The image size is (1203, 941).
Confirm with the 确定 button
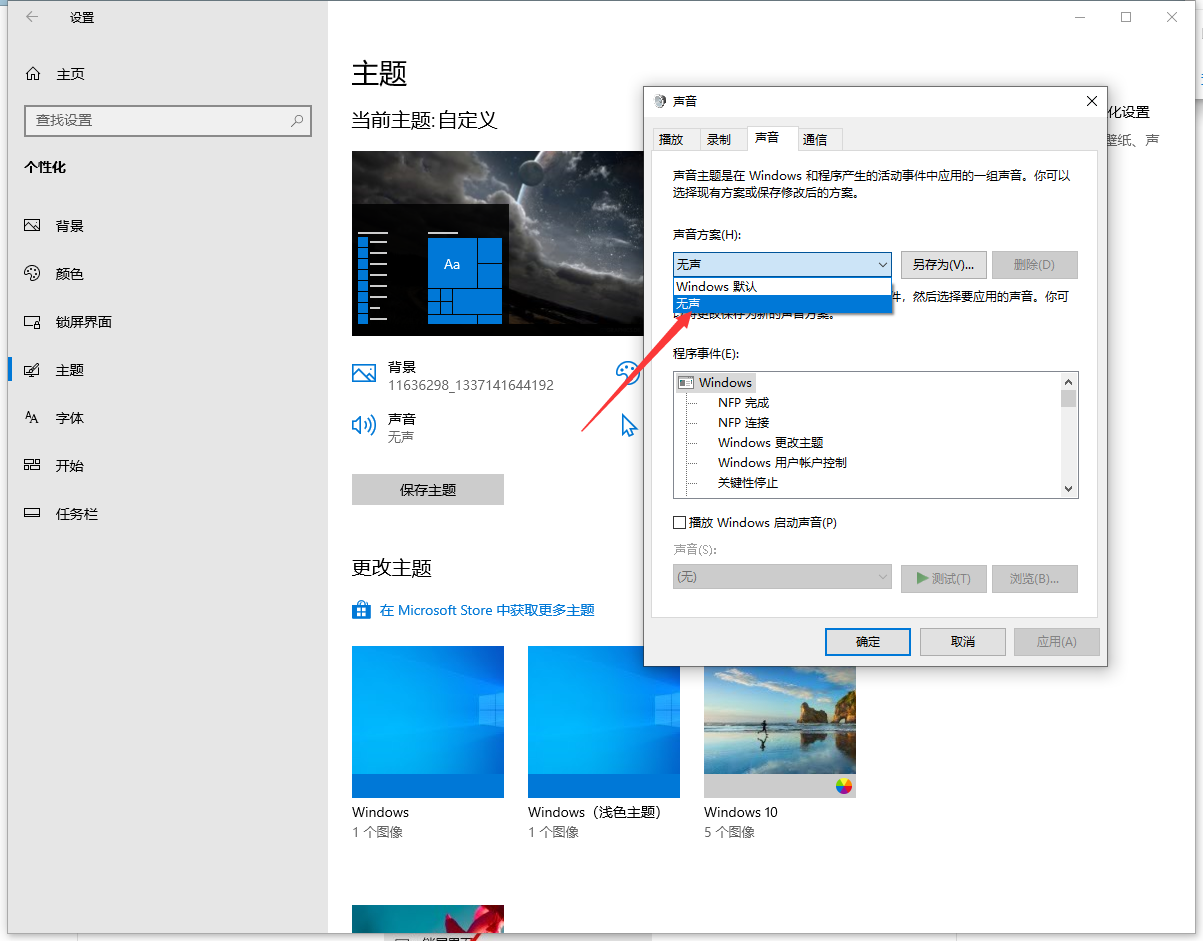(x=868, y=641)
